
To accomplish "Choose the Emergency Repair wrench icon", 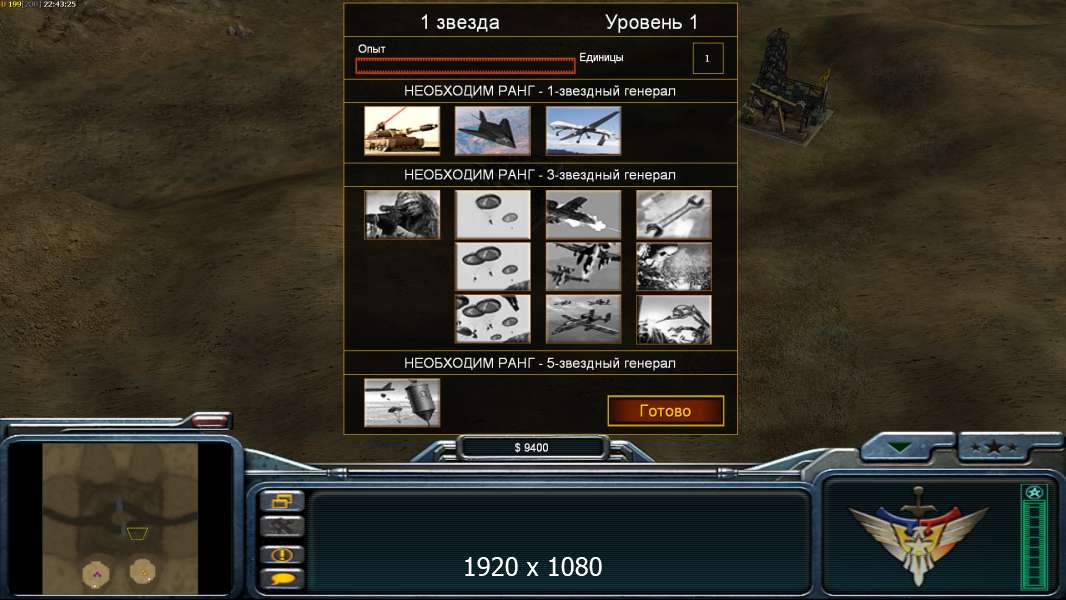I will pyautogui.click(x=674, y=215).
